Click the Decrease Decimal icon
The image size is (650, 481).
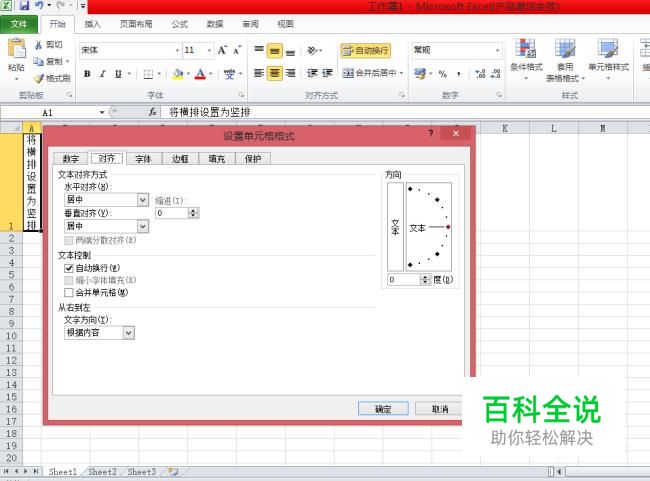(495, 74)
